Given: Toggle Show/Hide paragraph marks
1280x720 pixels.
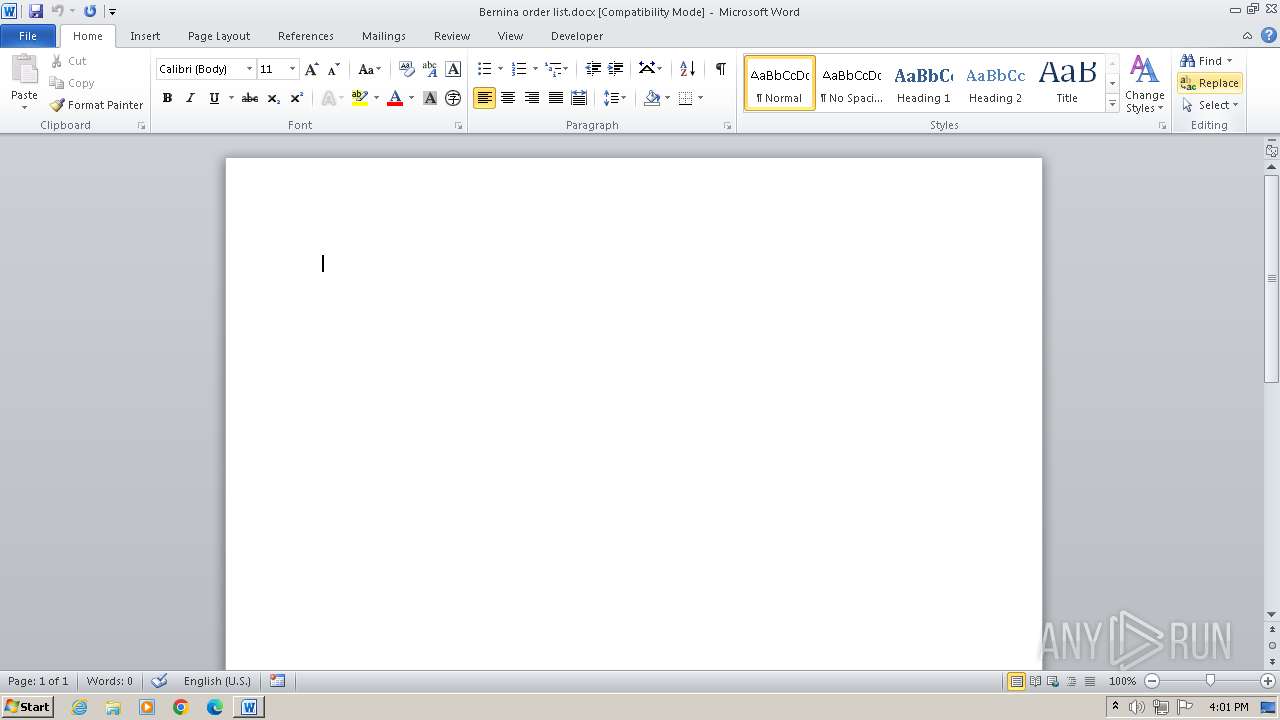Looking at the screenshot, I should 720,69.
